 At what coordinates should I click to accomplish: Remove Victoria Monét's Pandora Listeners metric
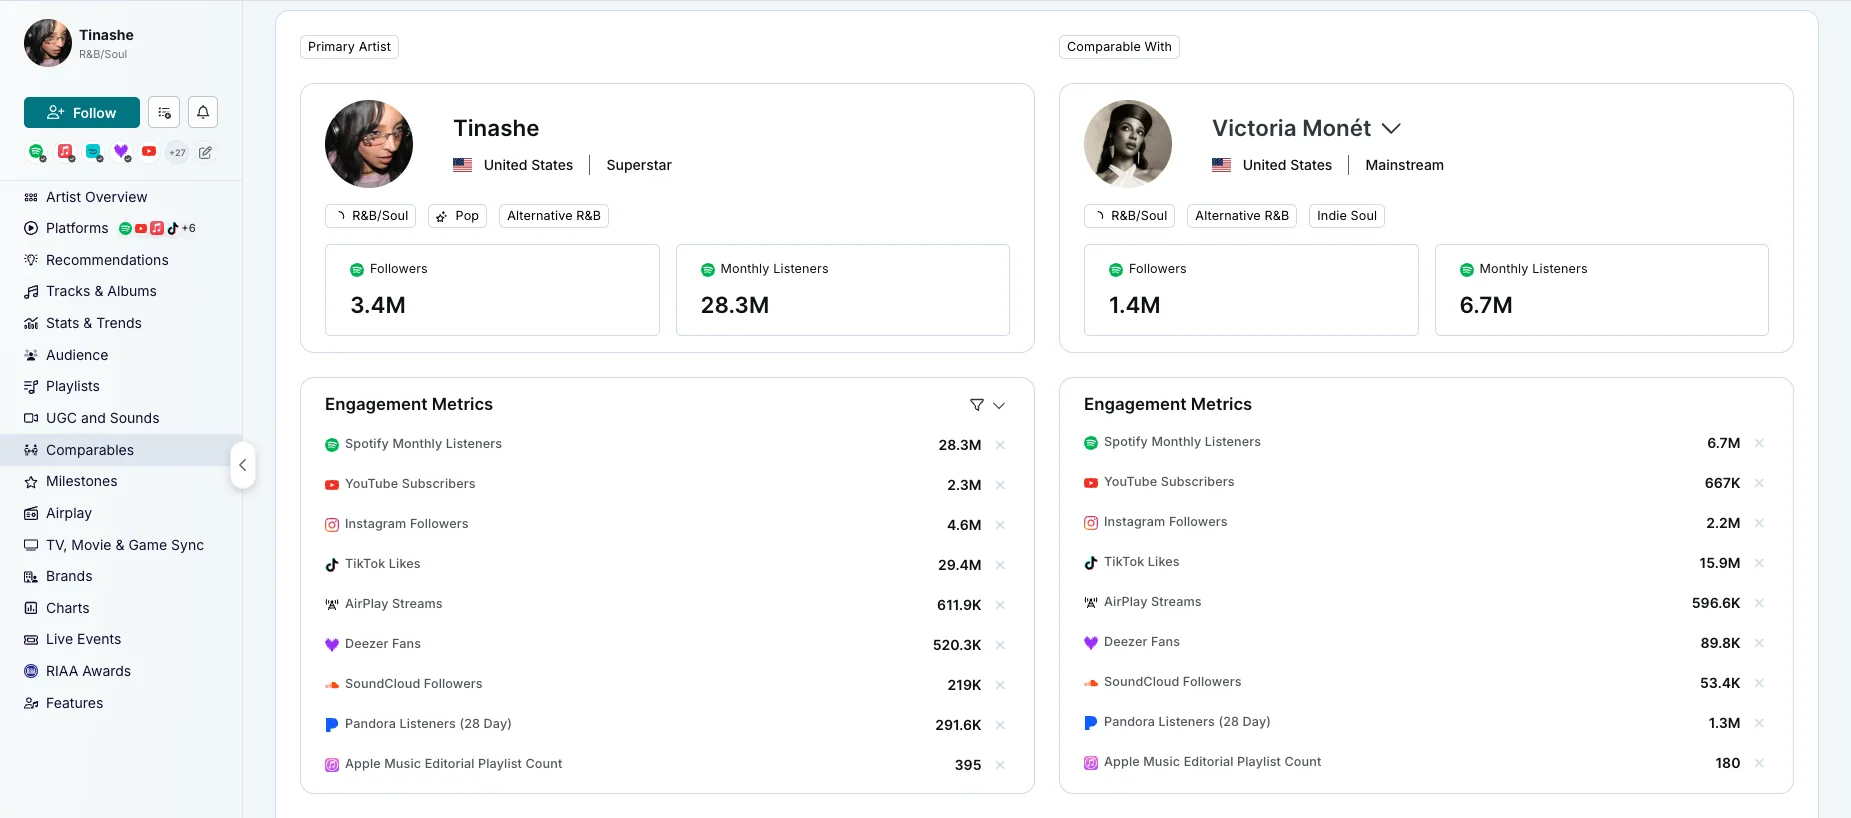pyautogui.click(x=1759, y=723)
